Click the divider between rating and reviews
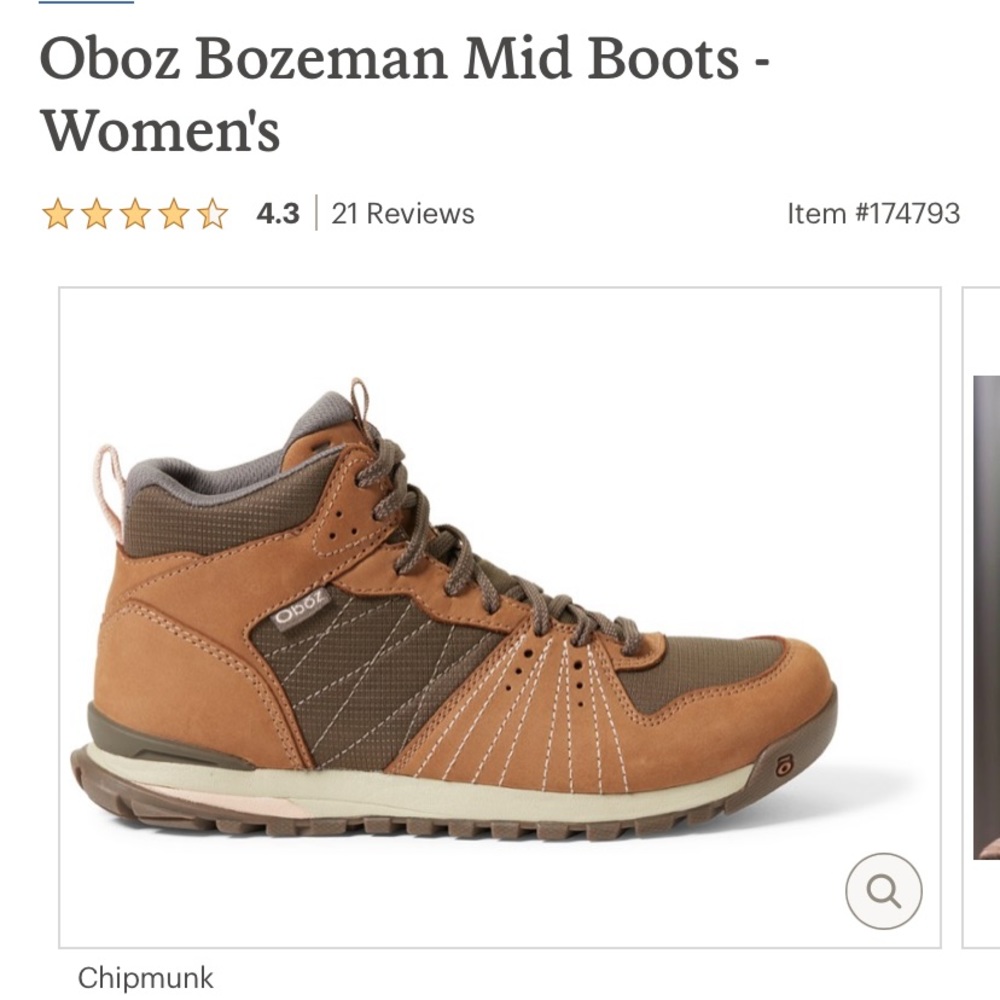 [x=315, y=212]
